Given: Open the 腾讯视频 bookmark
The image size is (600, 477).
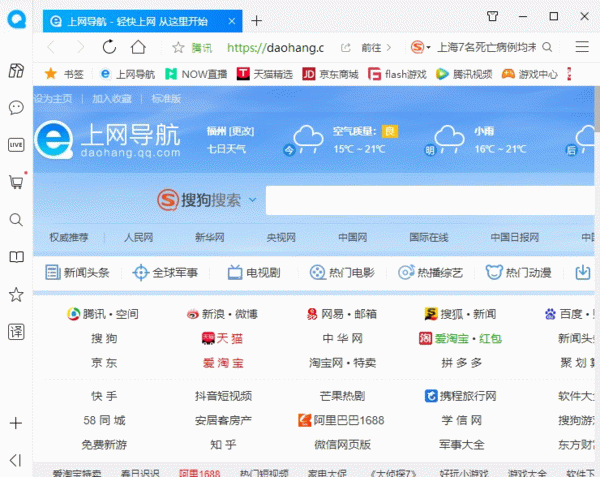Looking at the screenshot, I should tap(464, 74).
